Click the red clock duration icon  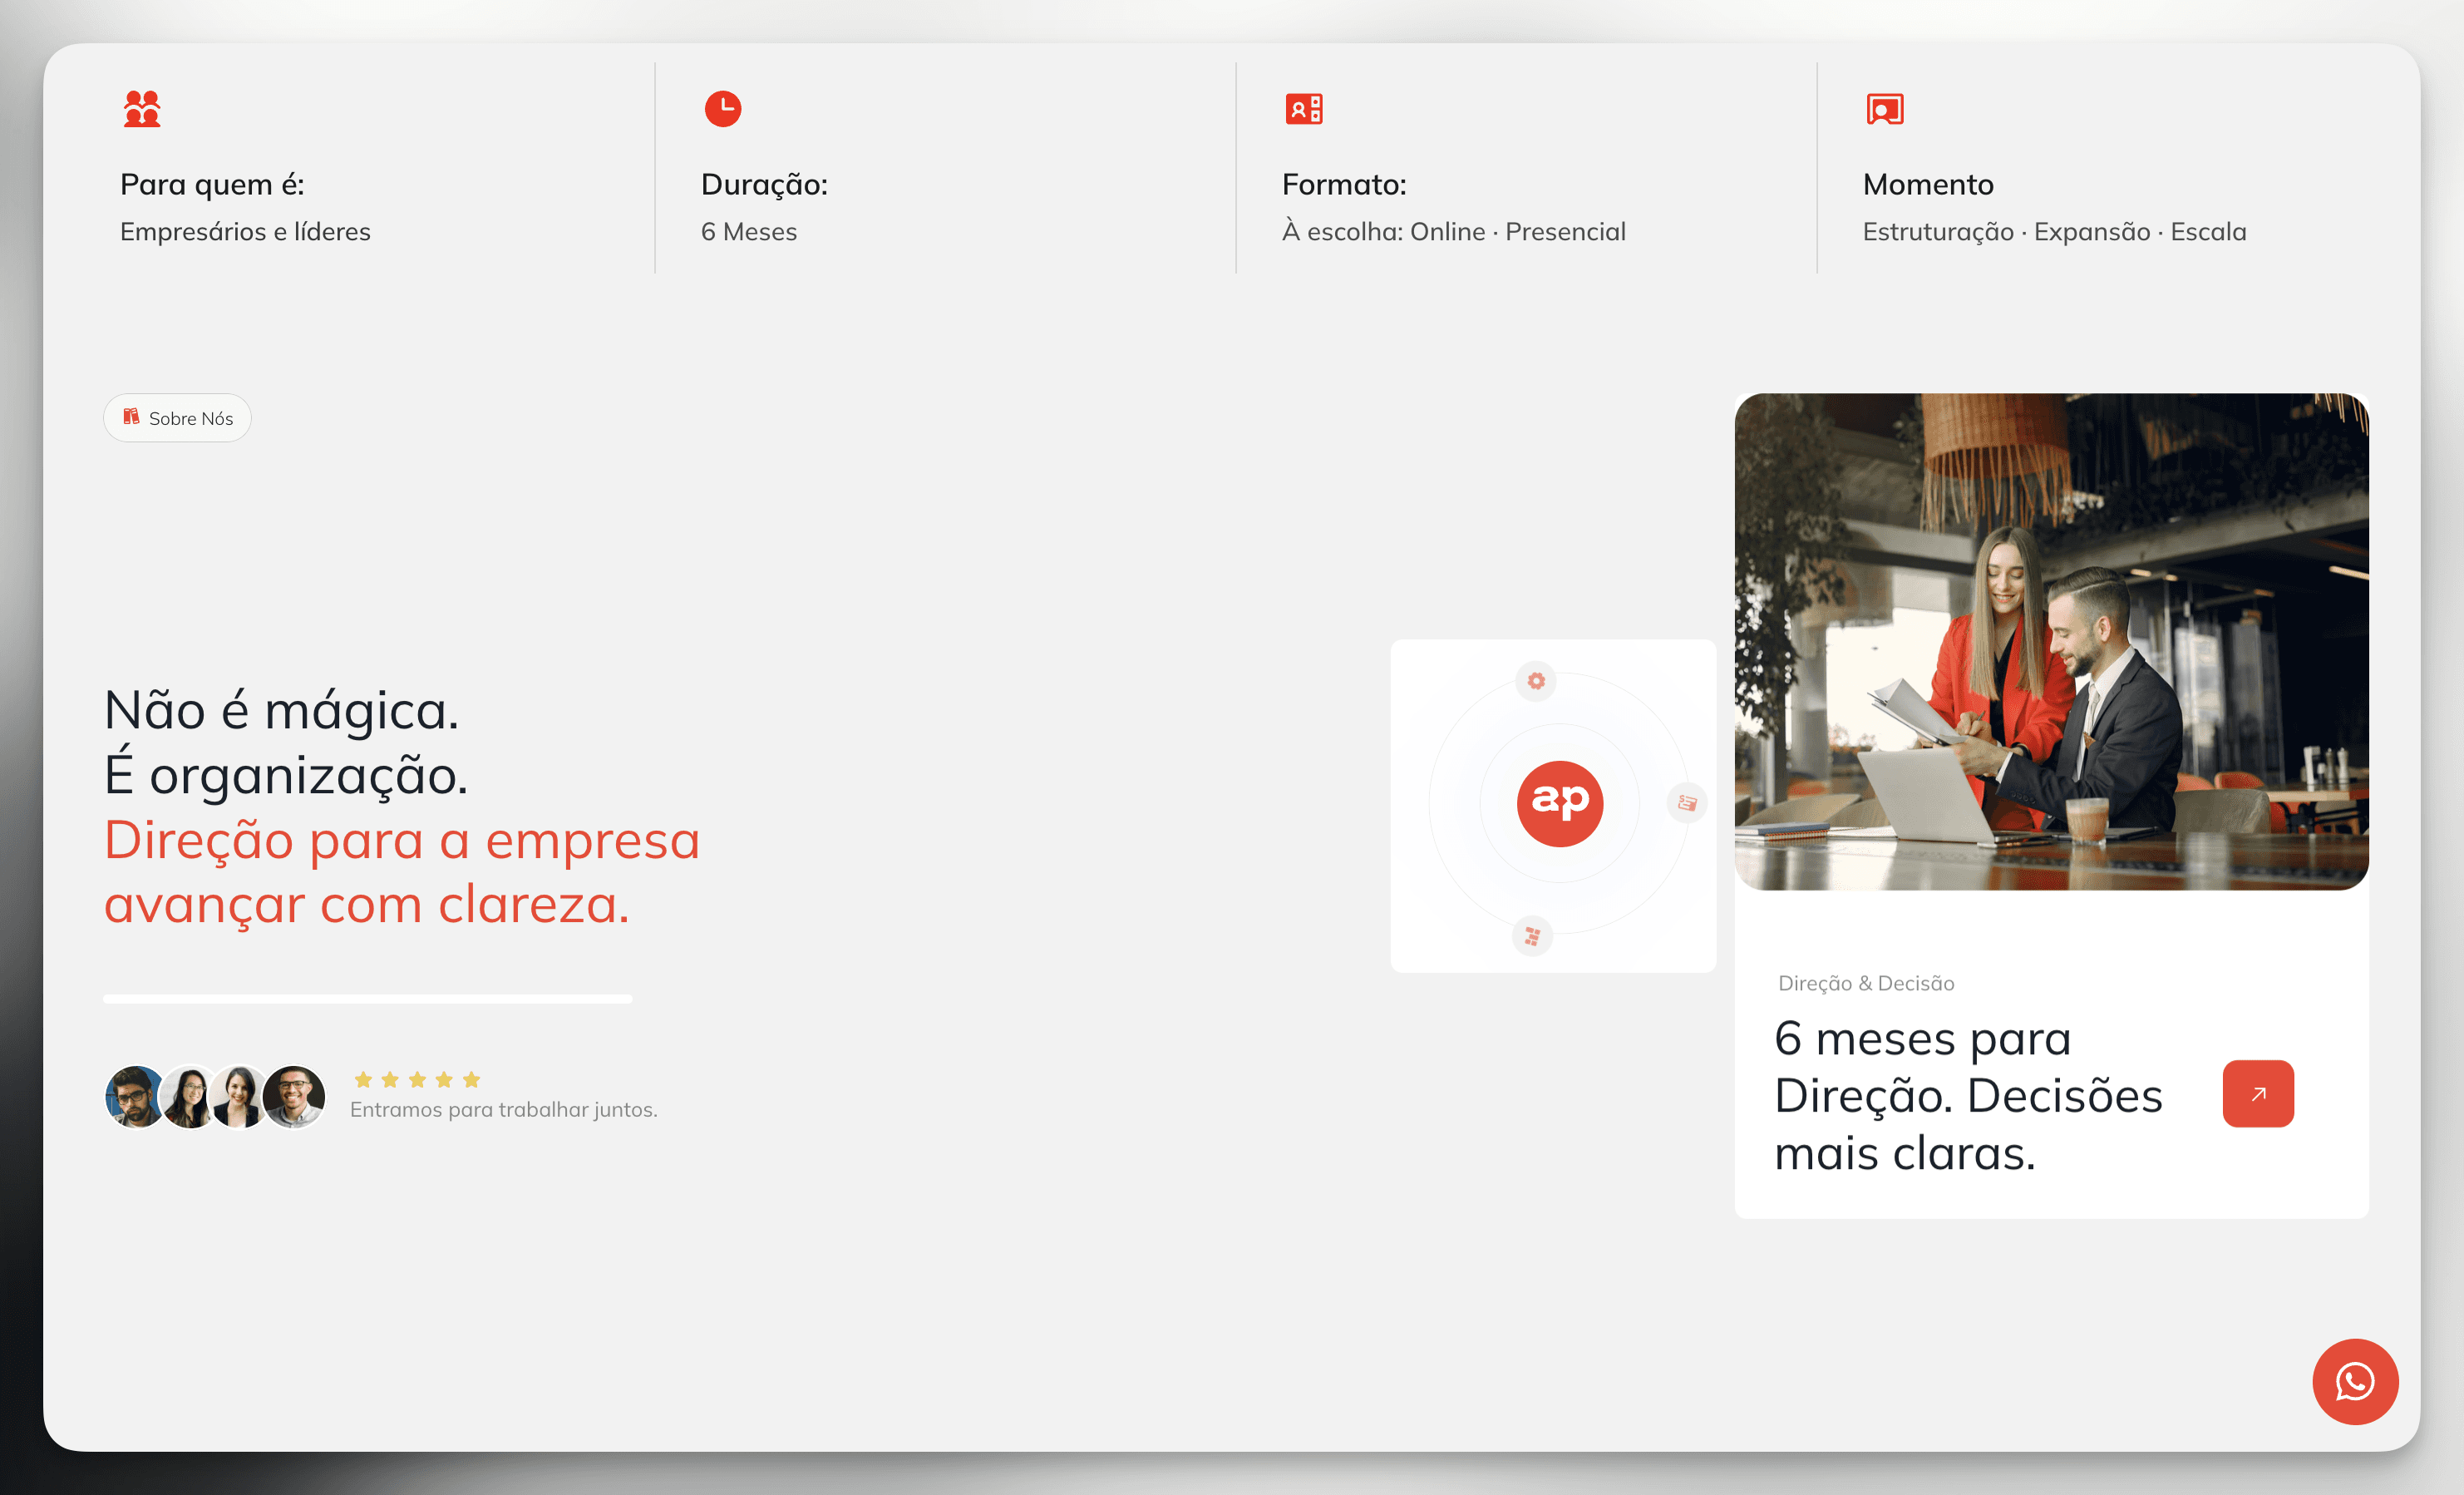pos(722,108)
